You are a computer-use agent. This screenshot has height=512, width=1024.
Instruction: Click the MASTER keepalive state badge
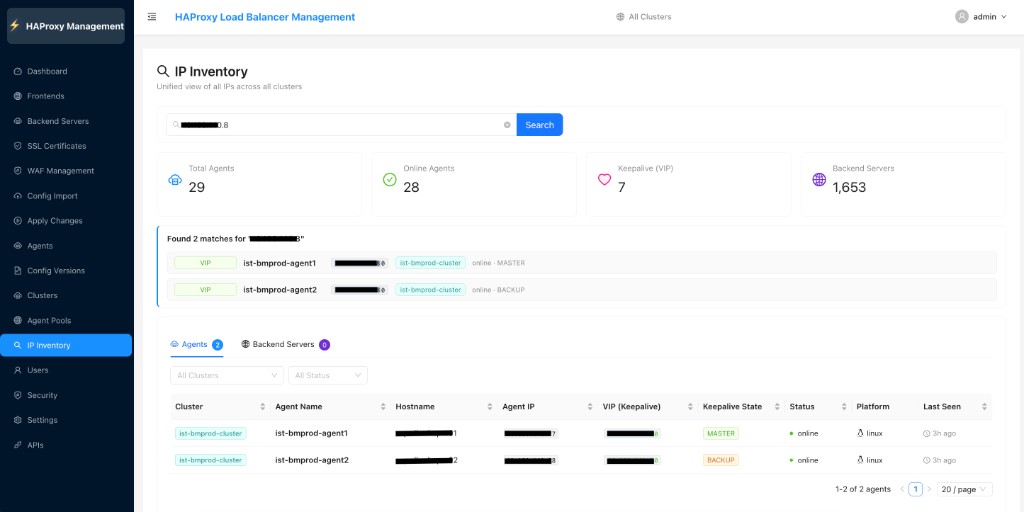721,433
